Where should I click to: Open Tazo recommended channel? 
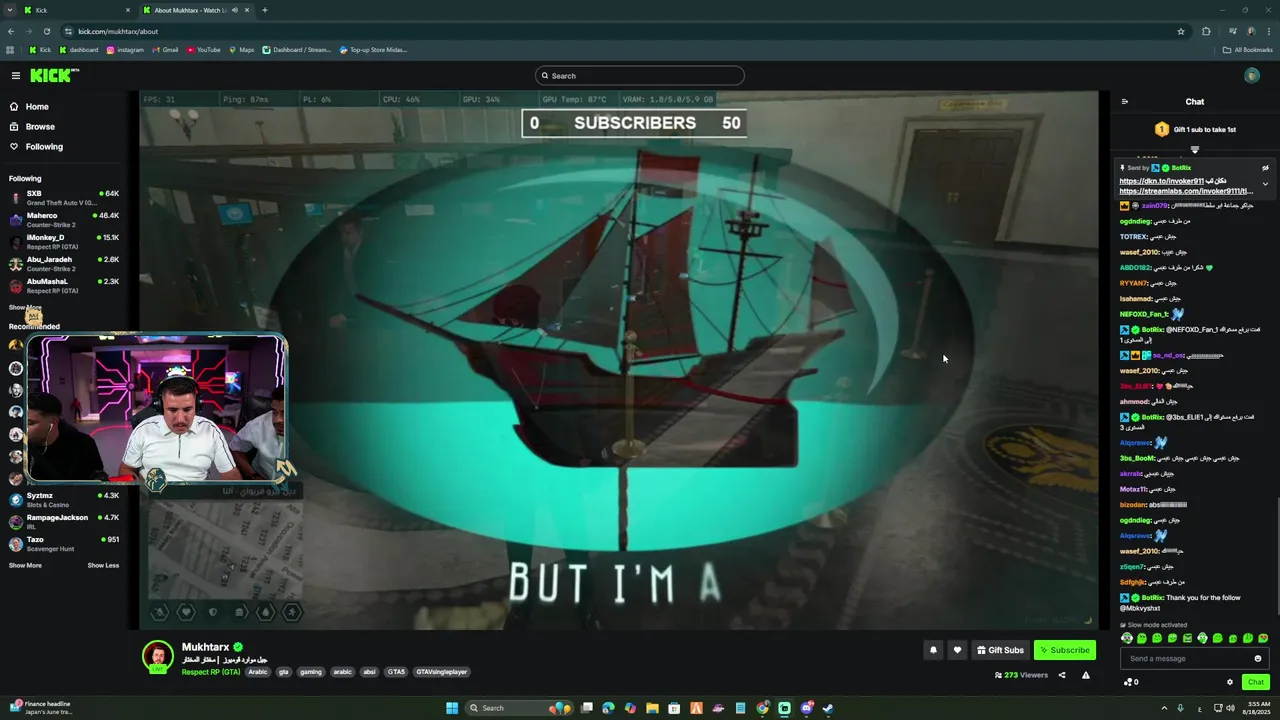(64, 544)
